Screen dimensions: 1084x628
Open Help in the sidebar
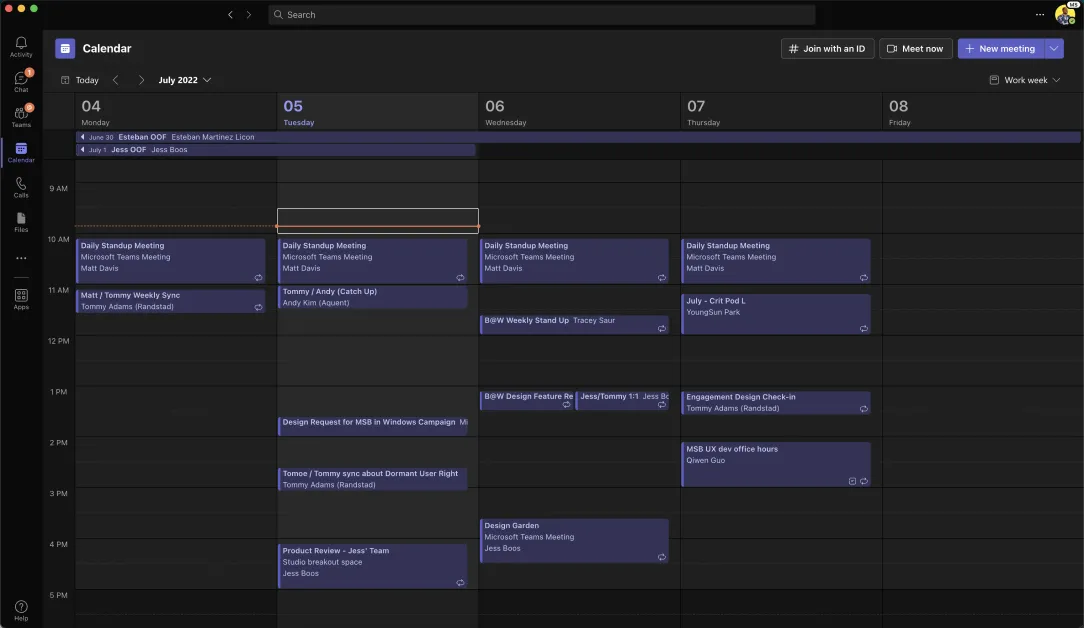click(21, 610)
